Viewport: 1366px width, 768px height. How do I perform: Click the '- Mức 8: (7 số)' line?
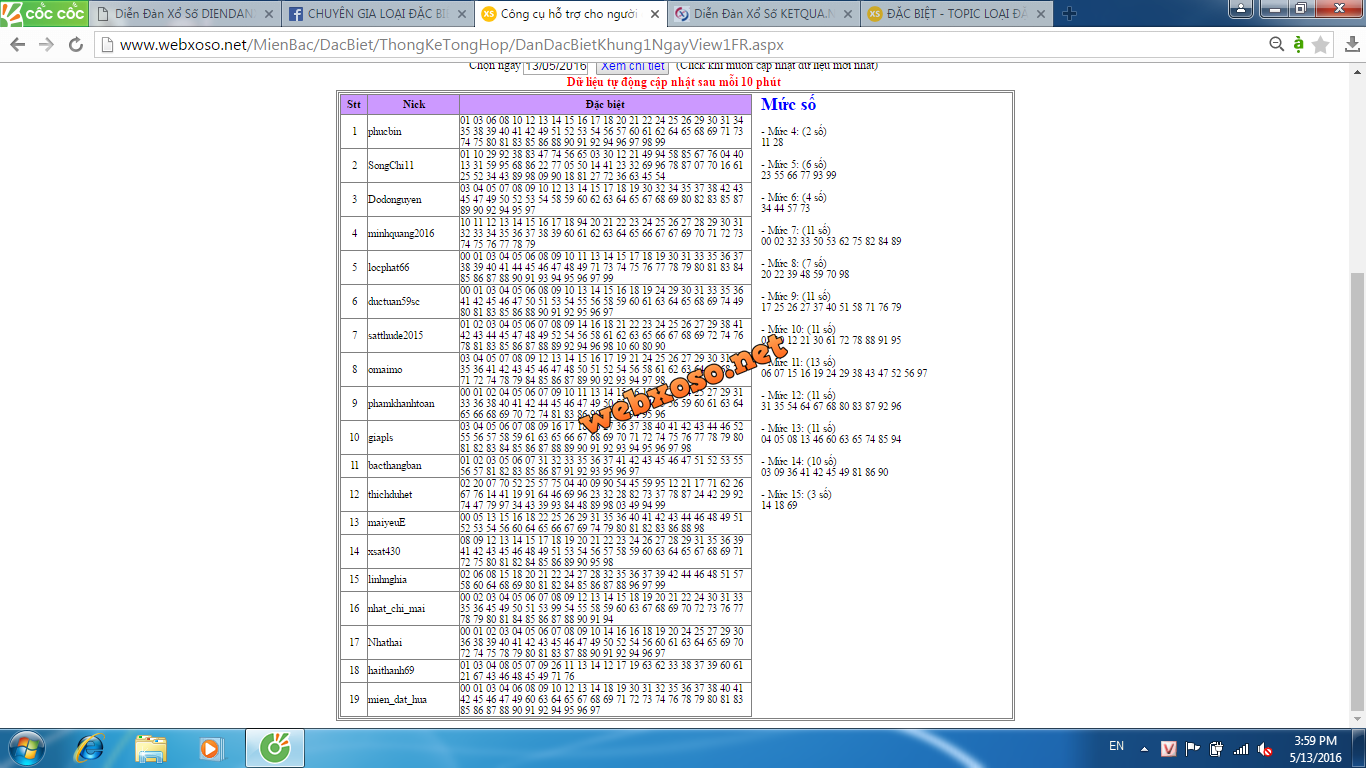793,263
